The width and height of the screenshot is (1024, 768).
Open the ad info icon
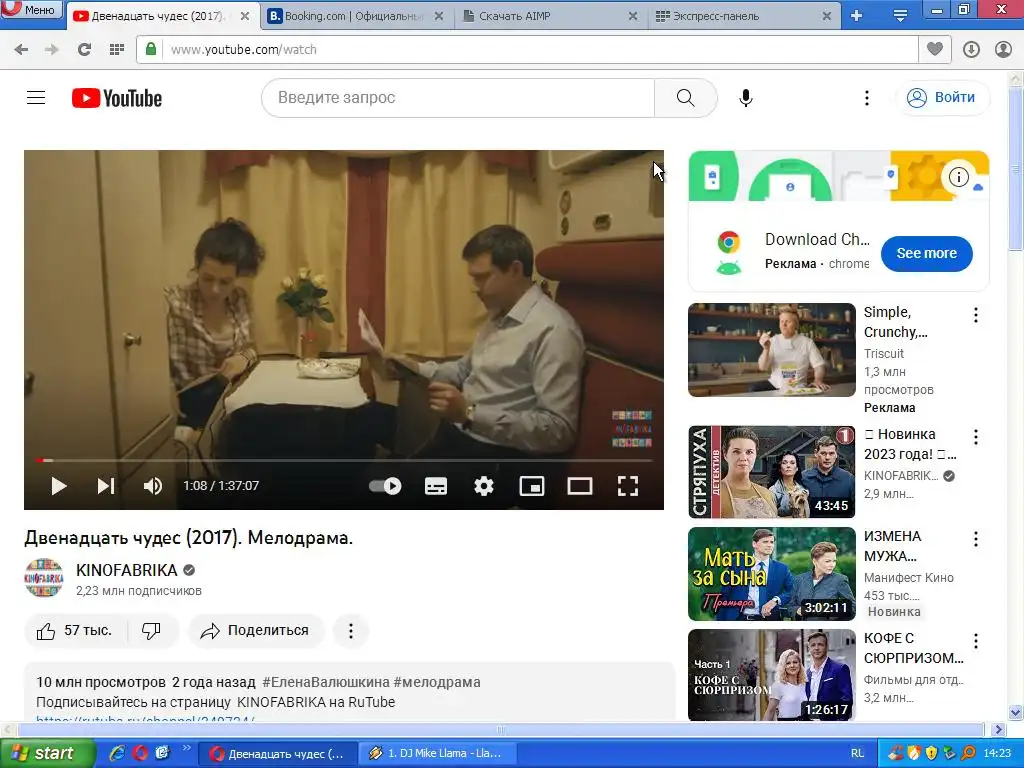[x=958, y=176]
